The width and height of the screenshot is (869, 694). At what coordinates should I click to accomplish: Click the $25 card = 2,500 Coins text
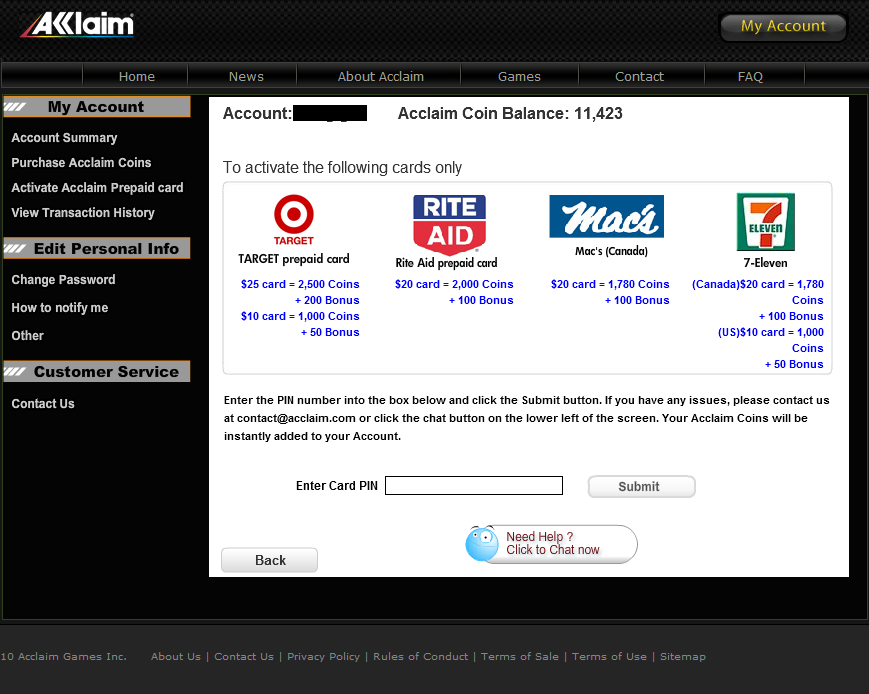pos(300,284)
